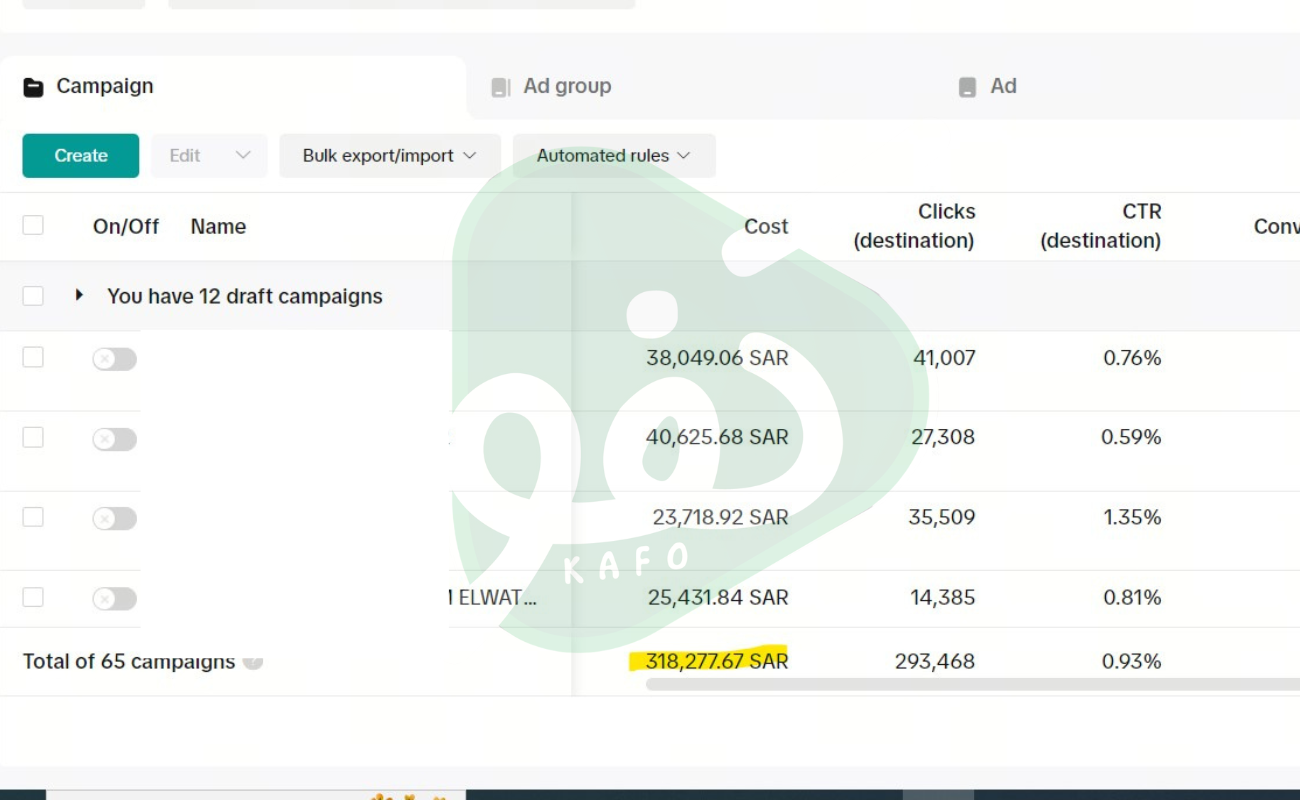The image size is (1300, 800).
Task: Open the Edit dropdown
Action: tap(209, 156)
